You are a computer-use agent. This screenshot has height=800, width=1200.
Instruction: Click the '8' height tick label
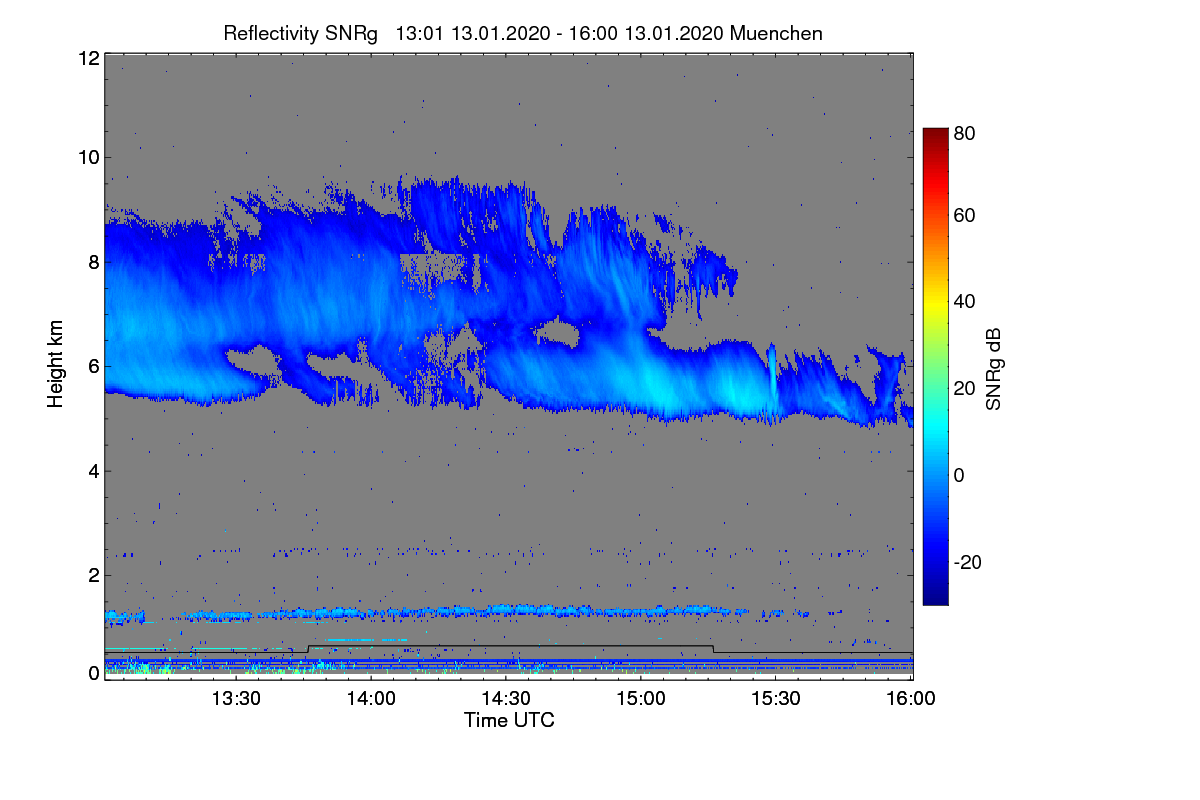(93, 262)
